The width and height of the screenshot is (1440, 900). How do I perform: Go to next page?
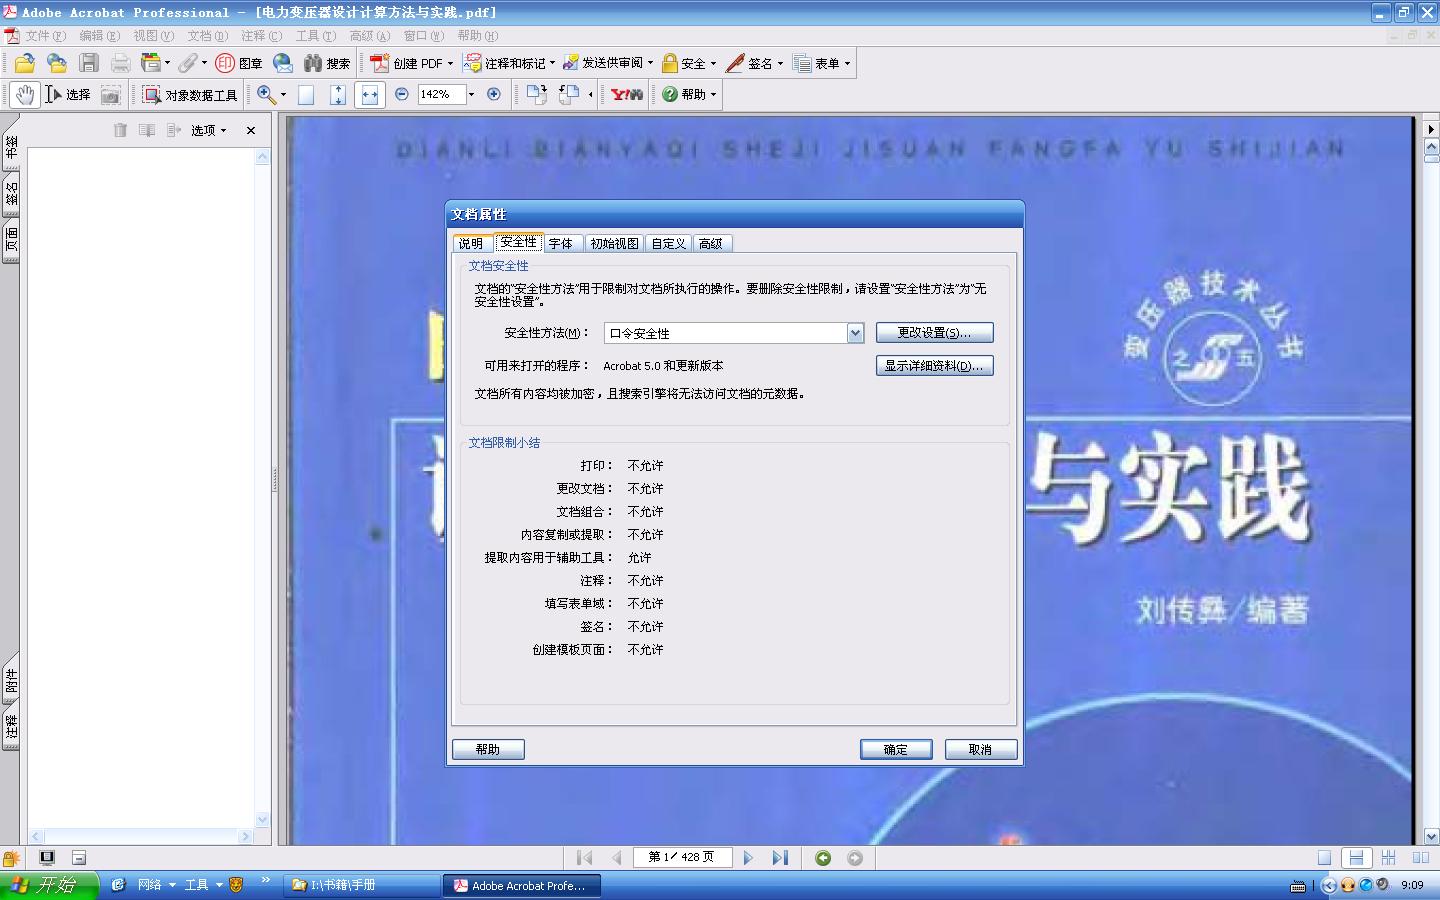(748, 858)
